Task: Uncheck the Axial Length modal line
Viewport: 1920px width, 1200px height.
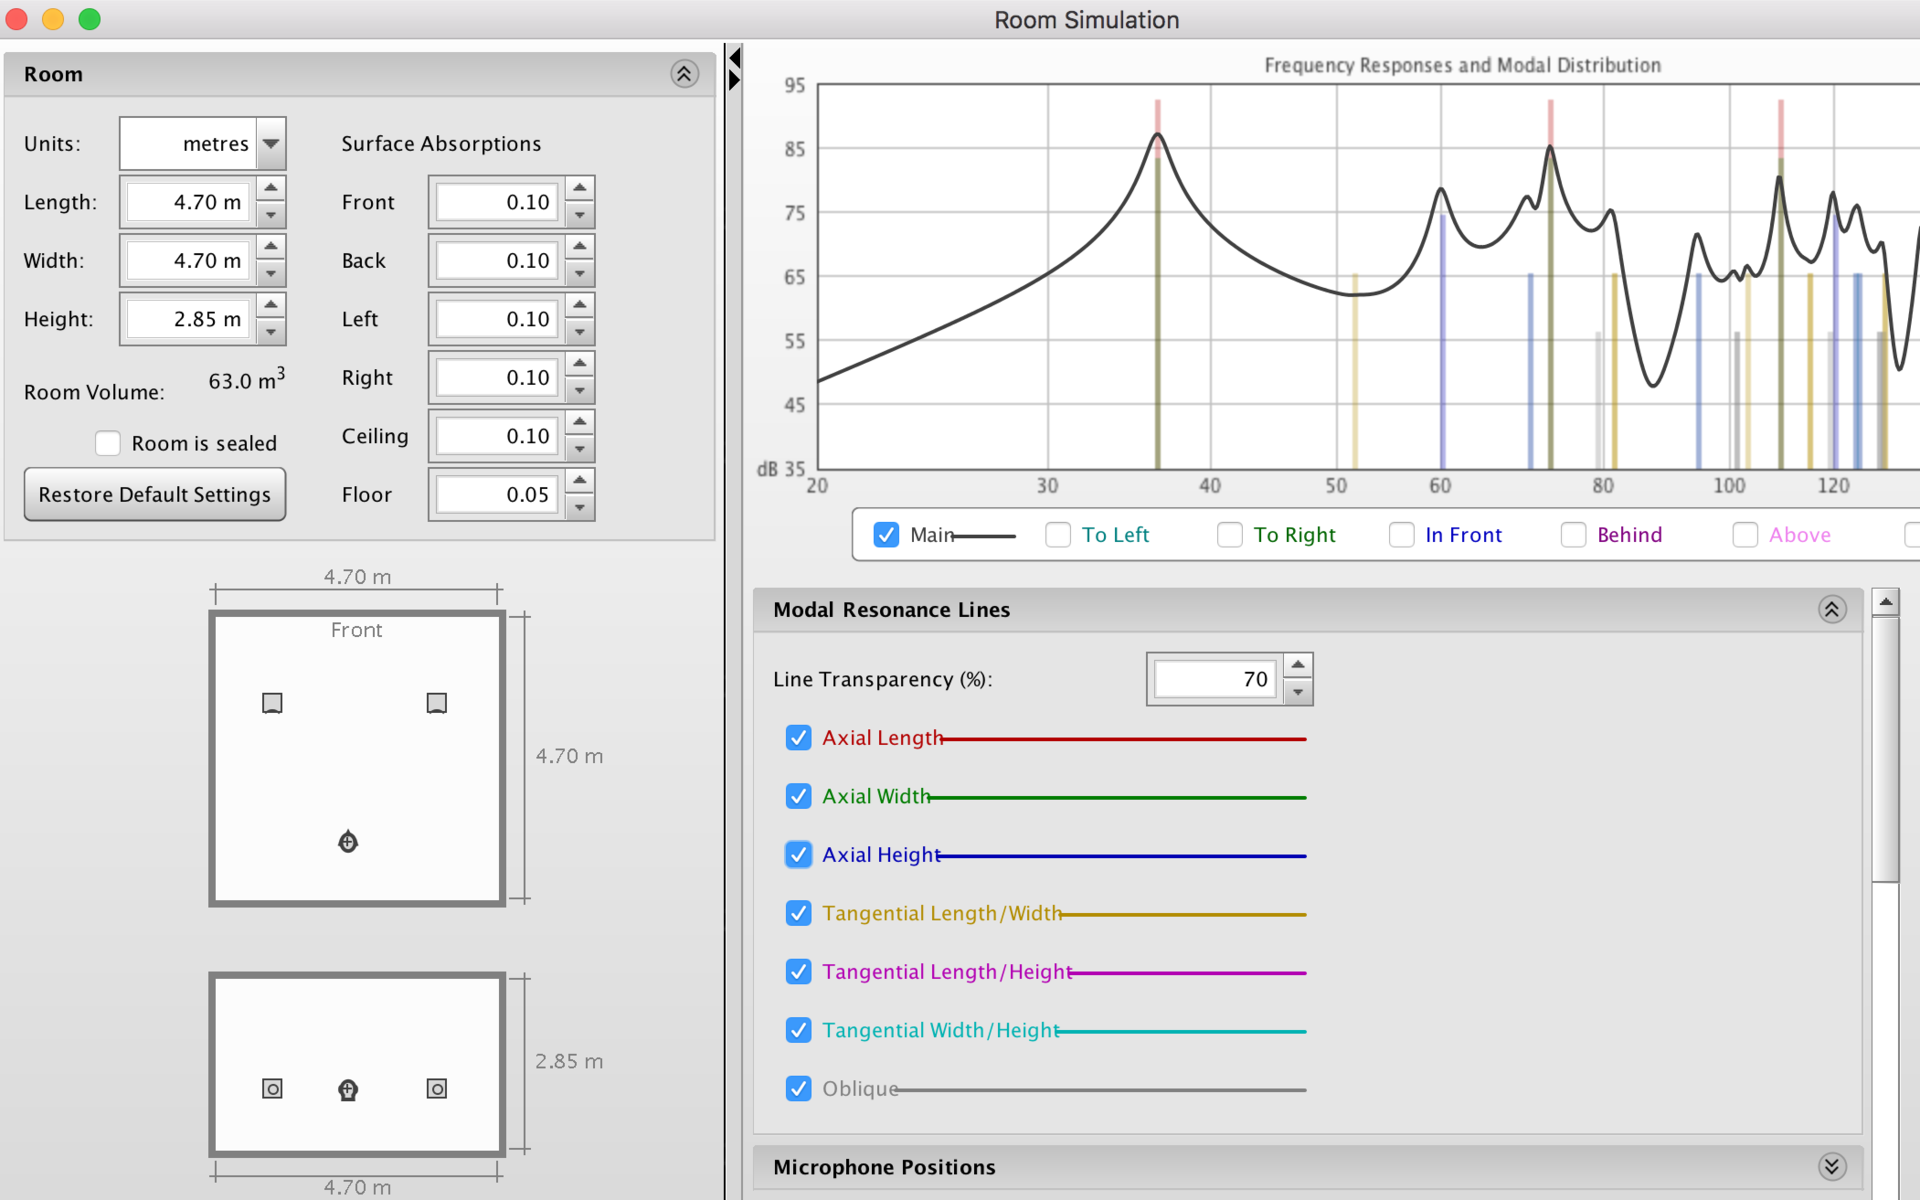Action: click(798, 738)
